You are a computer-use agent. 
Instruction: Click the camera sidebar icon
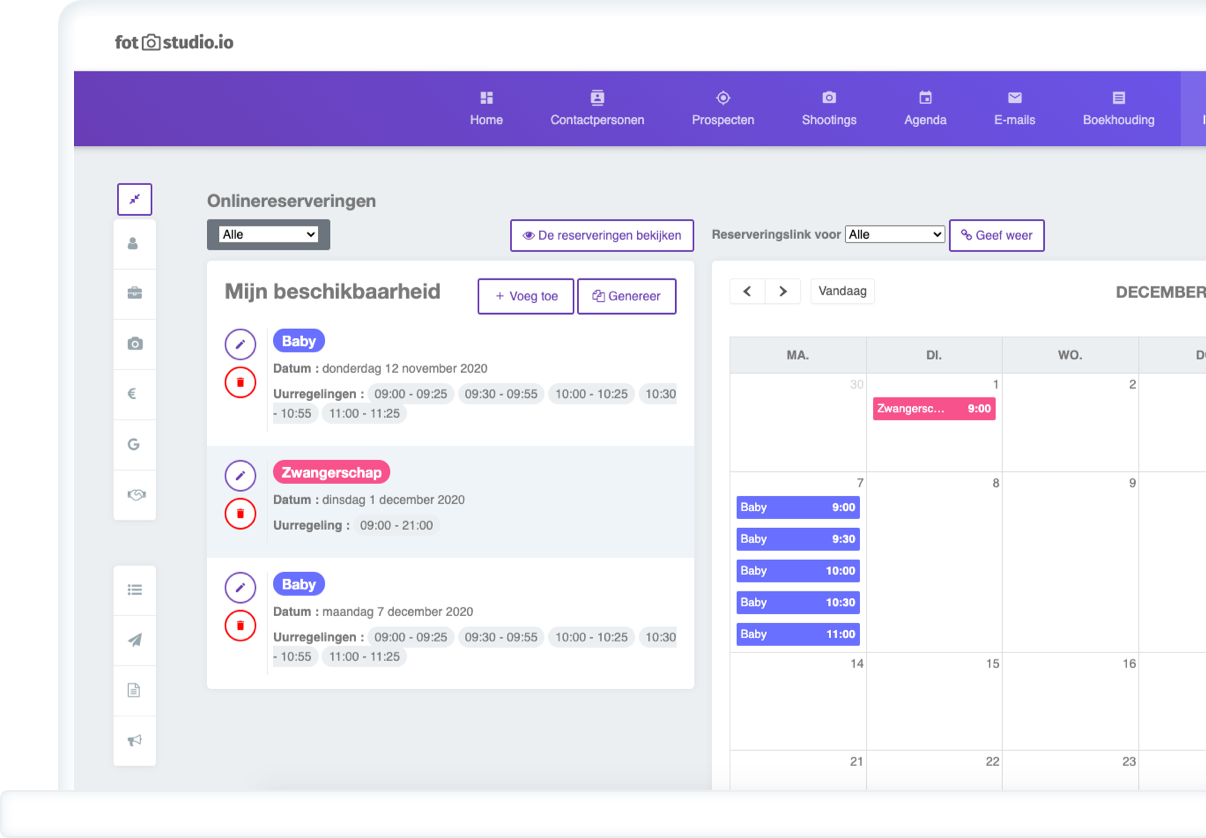134,344
